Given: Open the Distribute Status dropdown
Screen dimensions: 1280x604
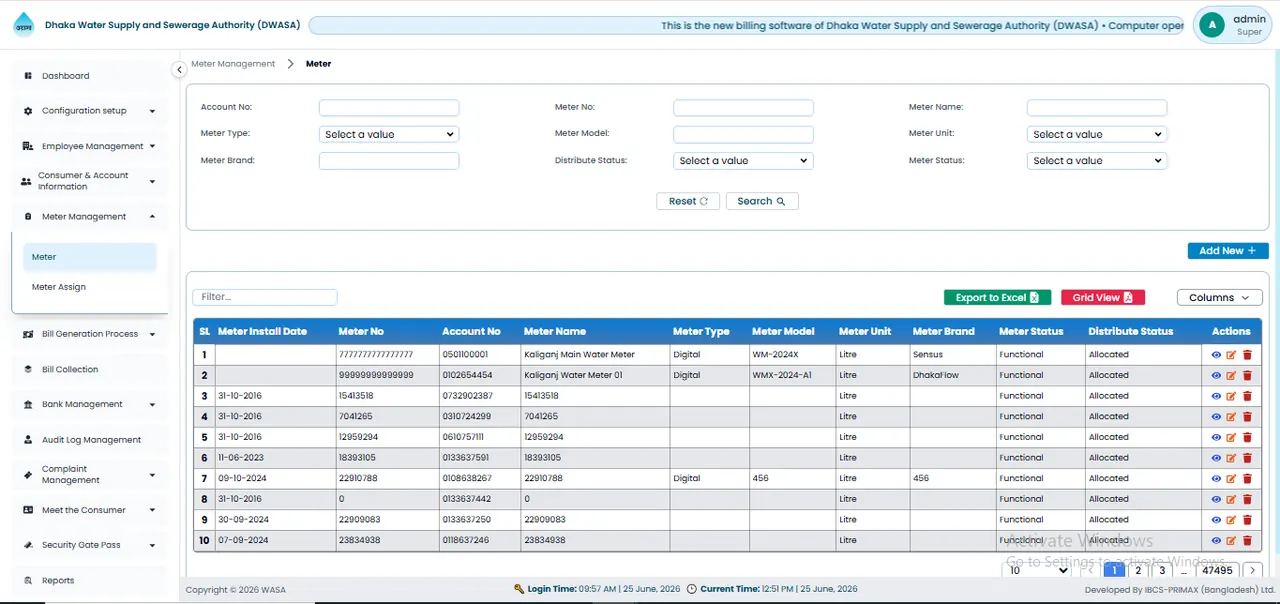Looking at the screenshot, I should [742, 160].
